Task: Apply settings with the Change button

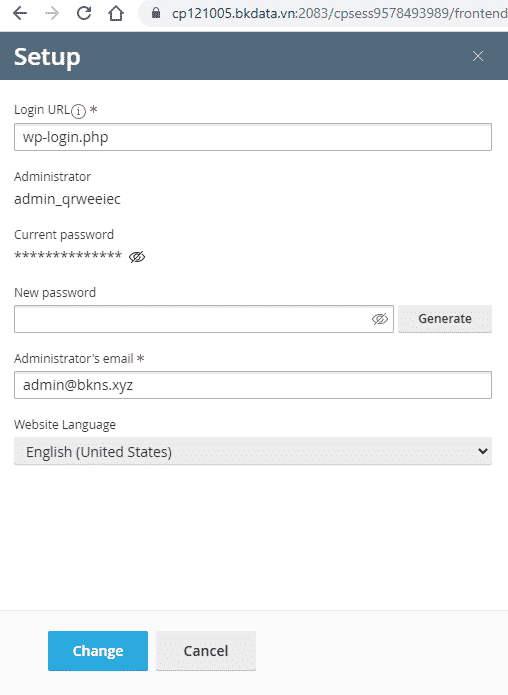Action: pyautogui.click(x=98, y=651)
